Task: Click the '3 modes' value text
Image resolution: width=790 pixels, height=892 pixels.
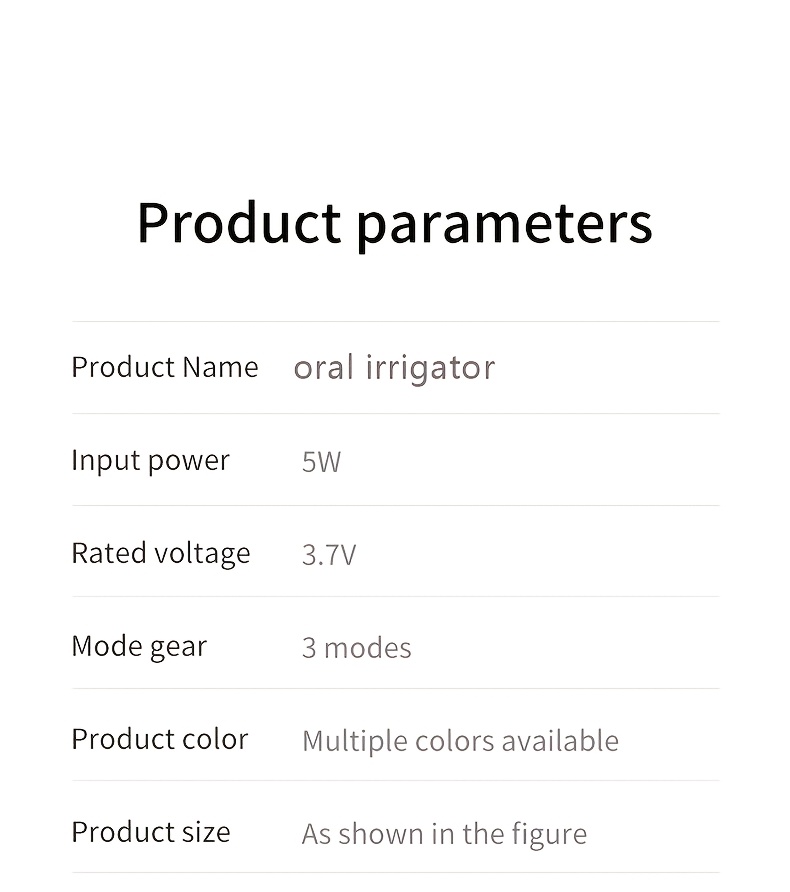Action: click(x=357, y=648)
